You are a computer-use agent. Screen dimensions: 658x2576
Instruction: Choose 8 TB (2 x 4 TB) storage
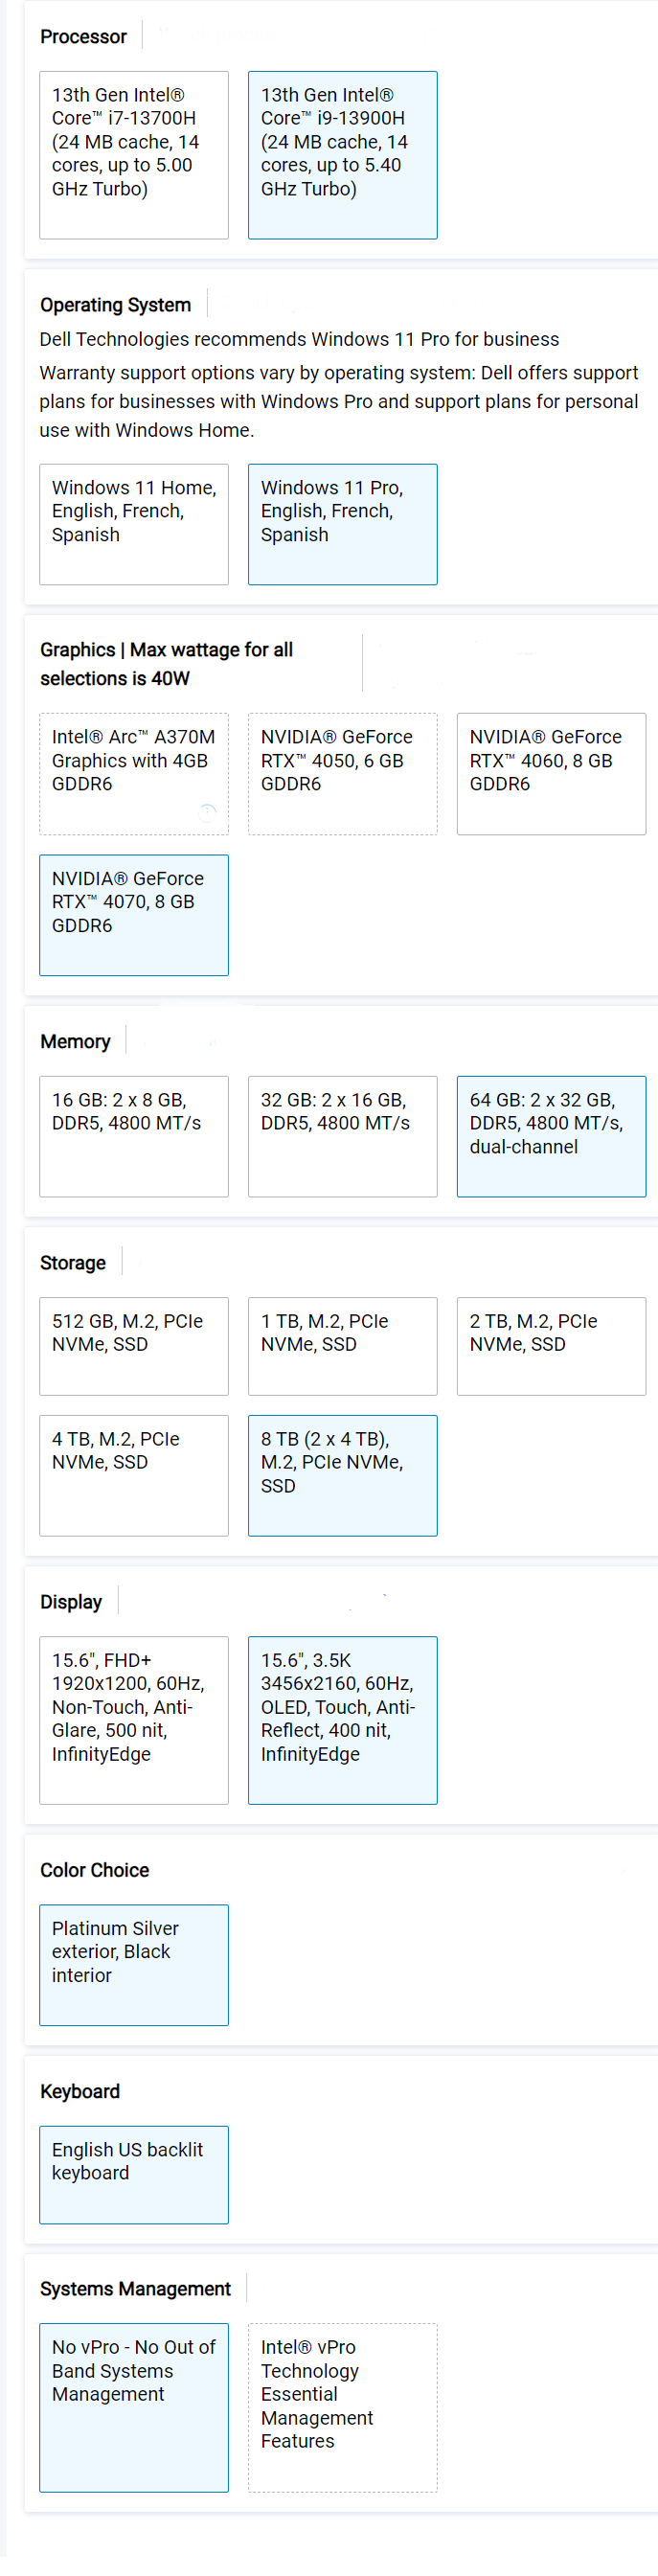[342, 1475]
